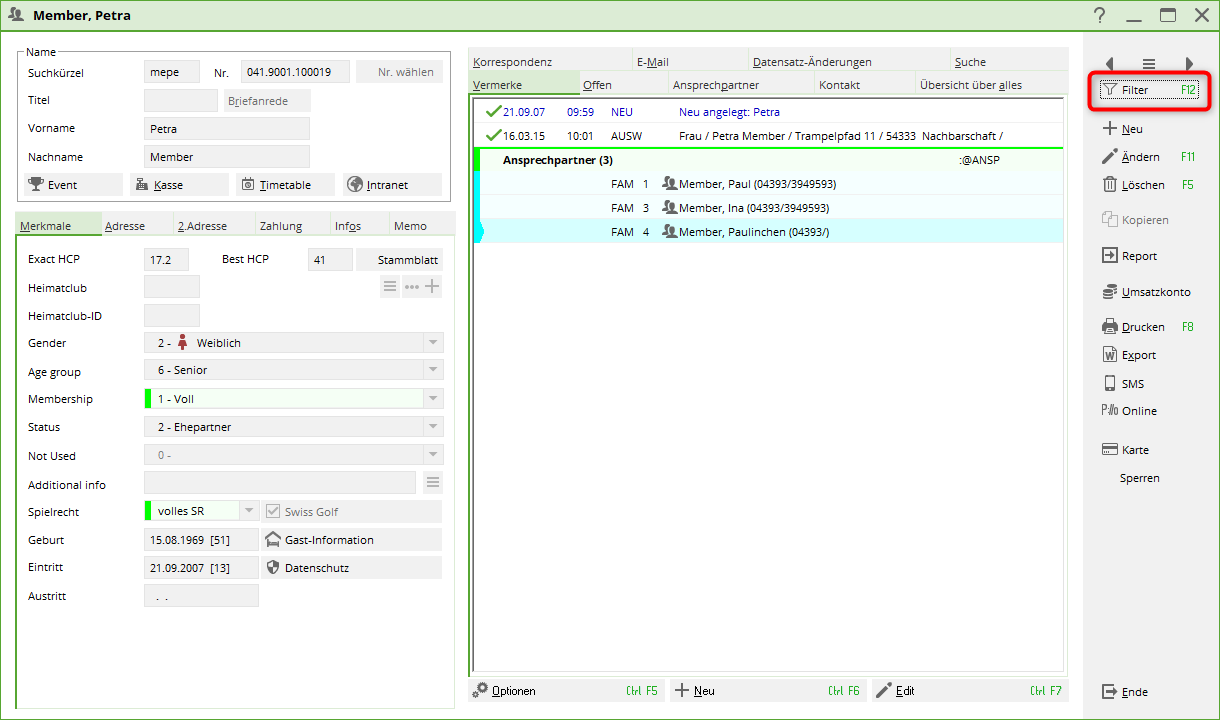This screenshot has width=1220, height=720.
Task: Toggle the Swiss Golf checkbox
Action: tap(272, 511)
